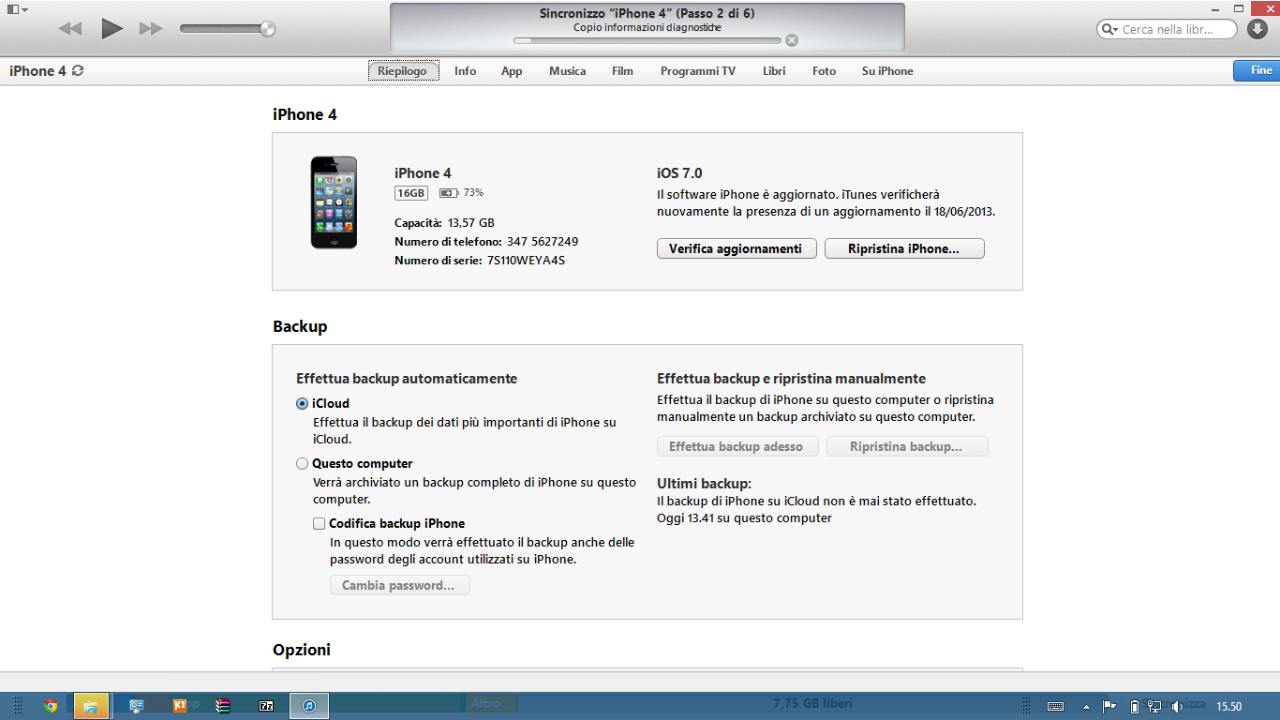This screenshot has width=1280, height=720.
Task: Open Google Chrome from the taskbar
Action: pos(51,706)
